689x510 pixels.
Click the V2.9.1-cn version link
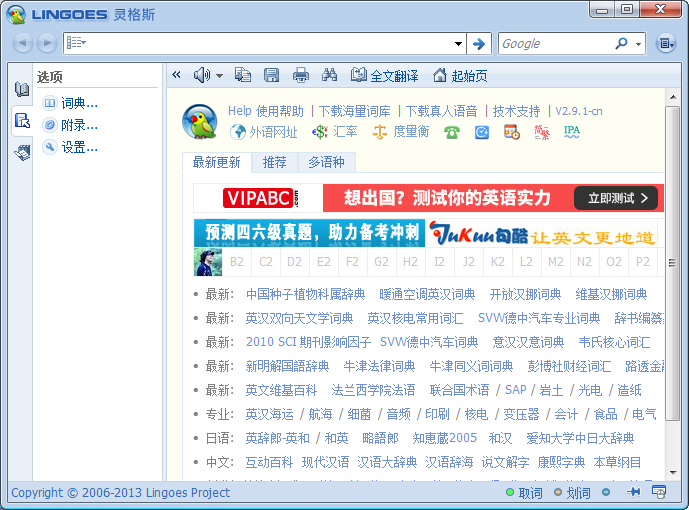(x=579, y=111)
